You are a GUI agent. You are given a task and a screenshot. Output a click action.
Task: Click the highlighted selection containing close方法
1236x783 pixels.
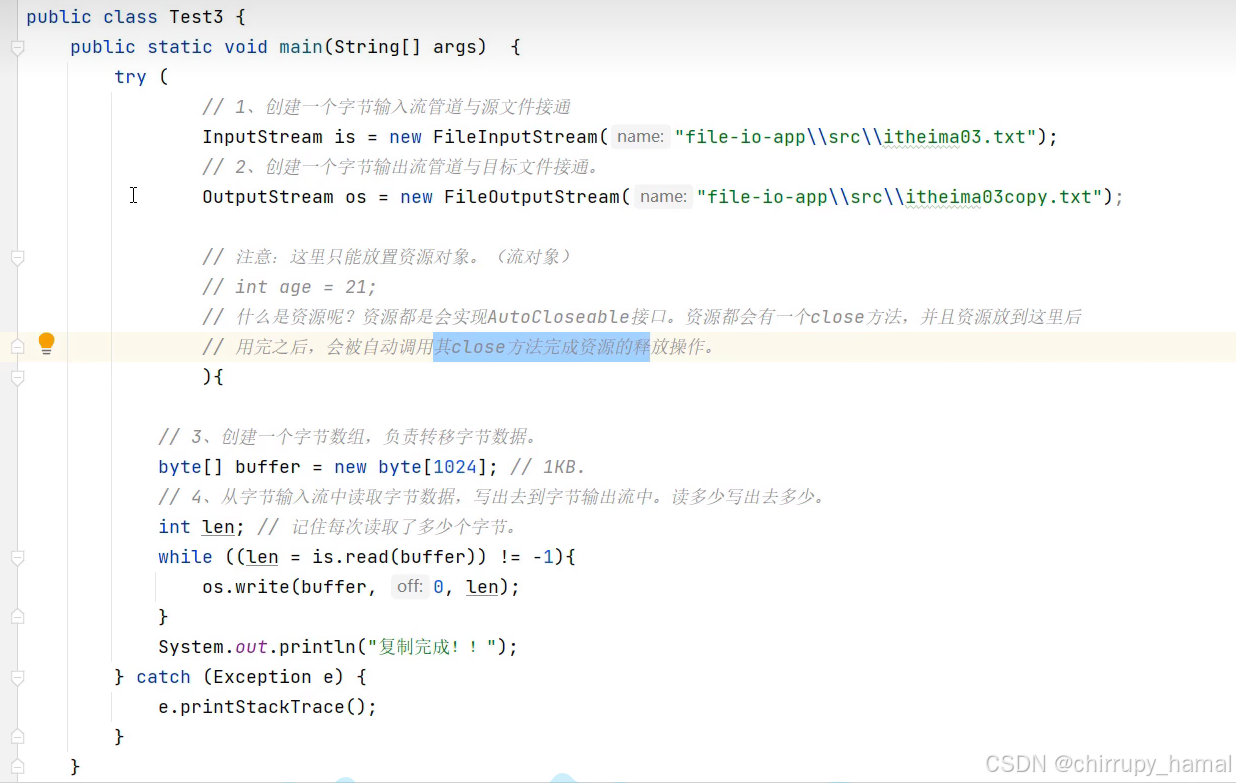tap(541, 347)
